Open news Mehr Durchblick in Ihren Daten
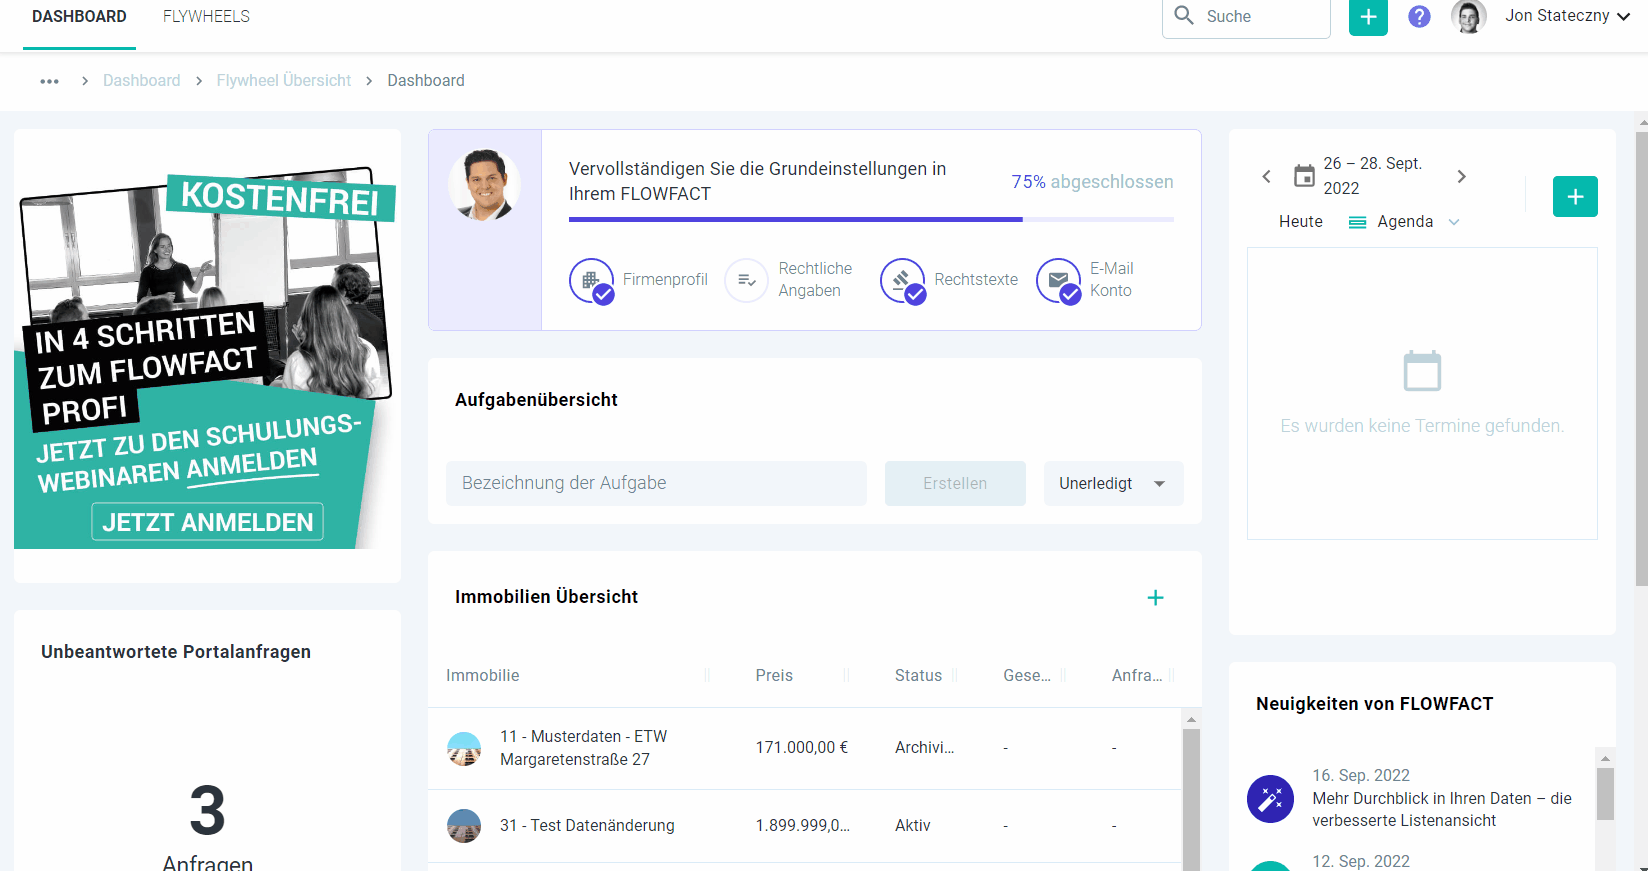Image resolution: width=1648 pixels, height=871 pixels. click(1442, 810)
